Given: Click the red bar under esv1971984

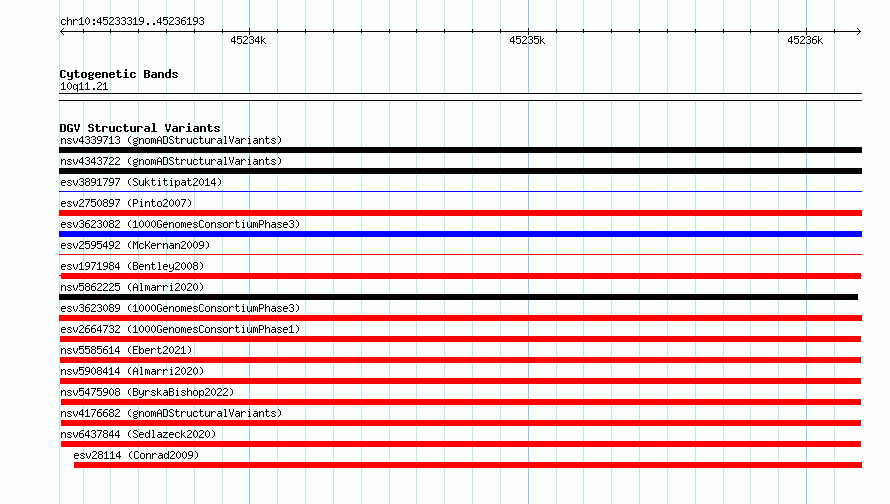Looking at the screenshot, I should tap(460, 276).
